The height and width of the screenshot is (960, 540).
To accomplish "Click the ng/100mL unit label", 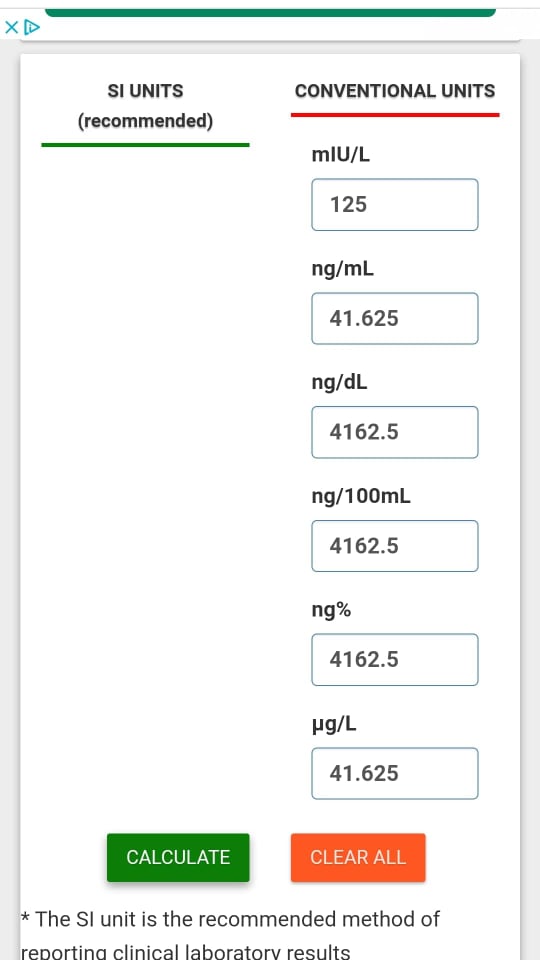I will click(361, 497).
